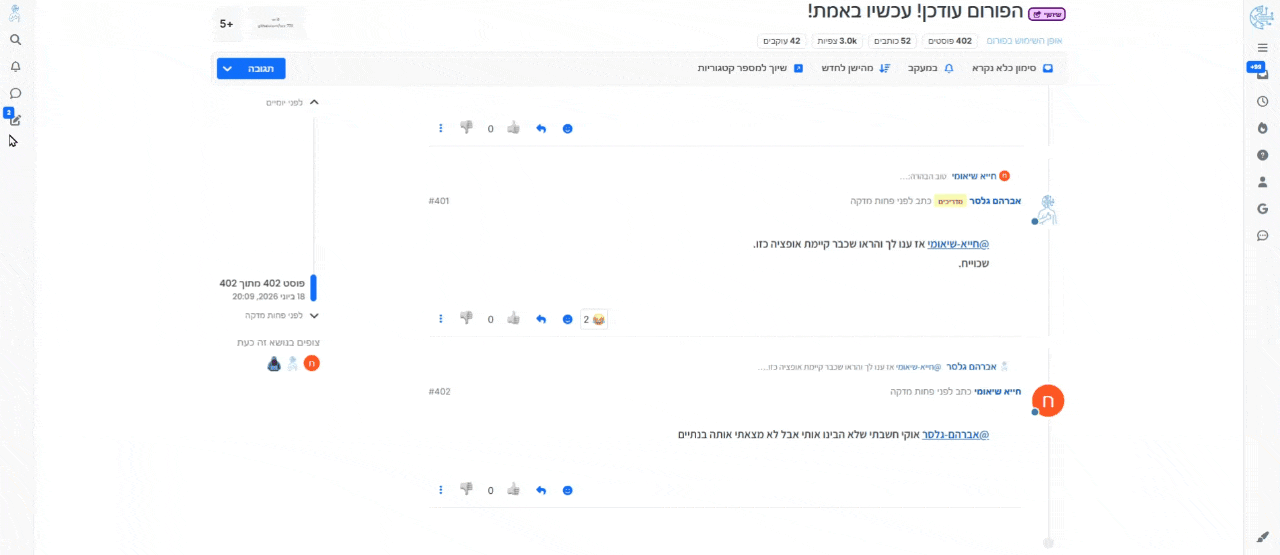The height and width of the screenshot is (555, 1280).
Task: Open three-dot menu of topmost post row
Action: (x=441, y=128)
